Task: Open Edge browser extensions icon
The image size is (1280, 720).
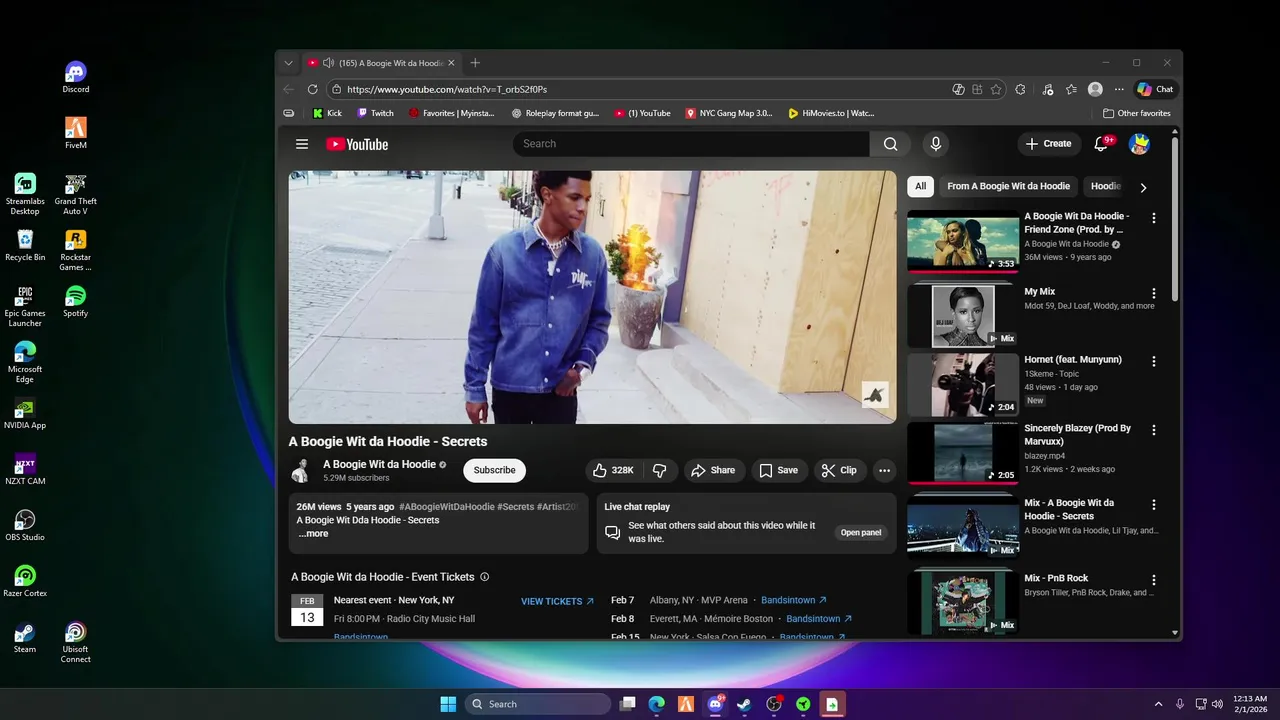Action: click(1020, 89)
